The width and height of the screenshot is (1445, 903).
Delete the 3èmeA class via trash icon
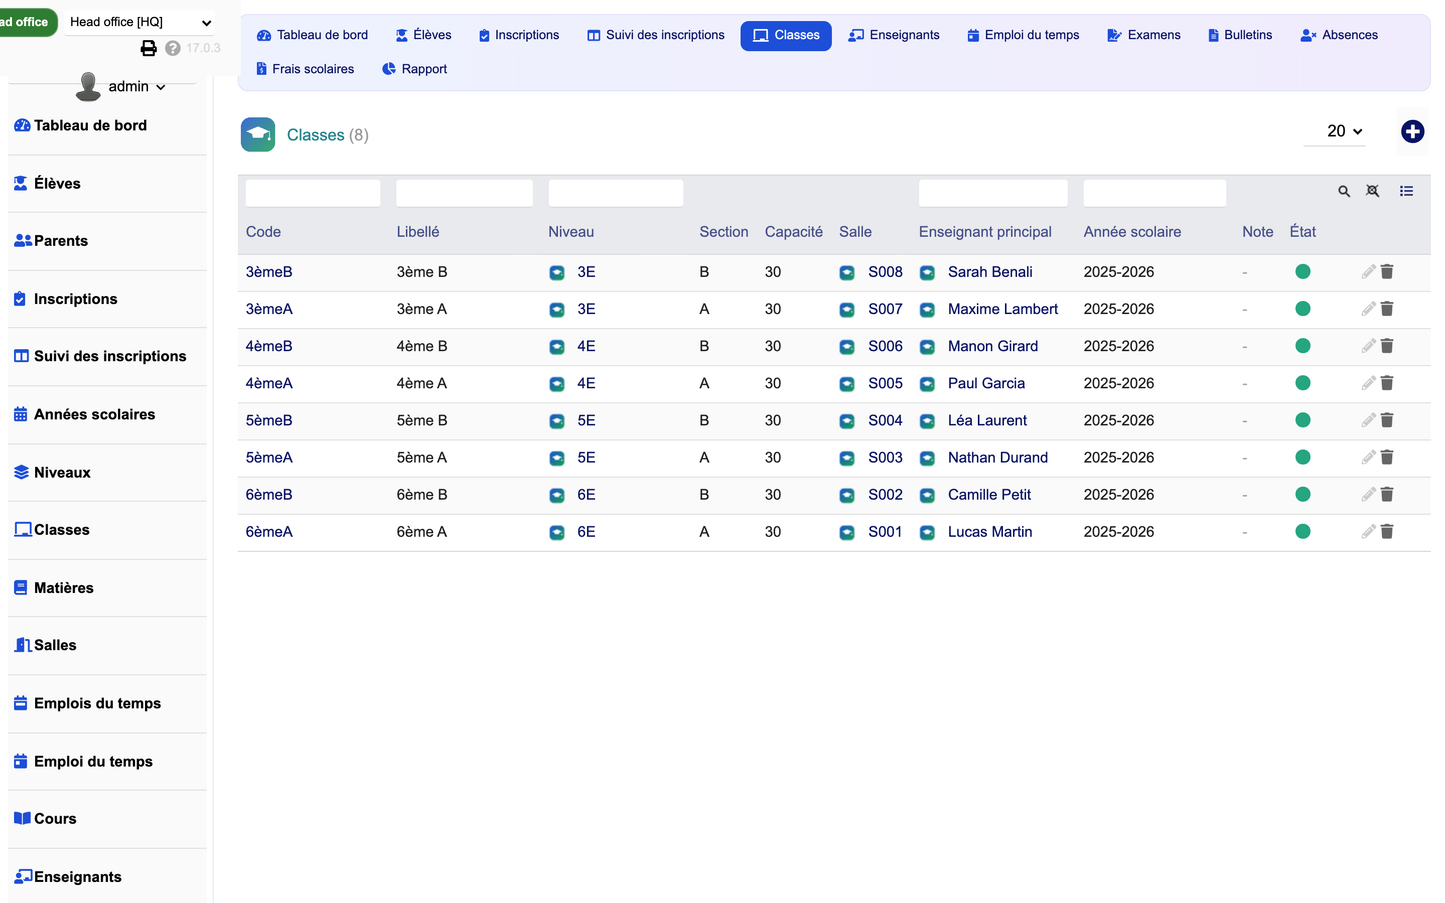pyautogui.click(x=1387, y=309)
